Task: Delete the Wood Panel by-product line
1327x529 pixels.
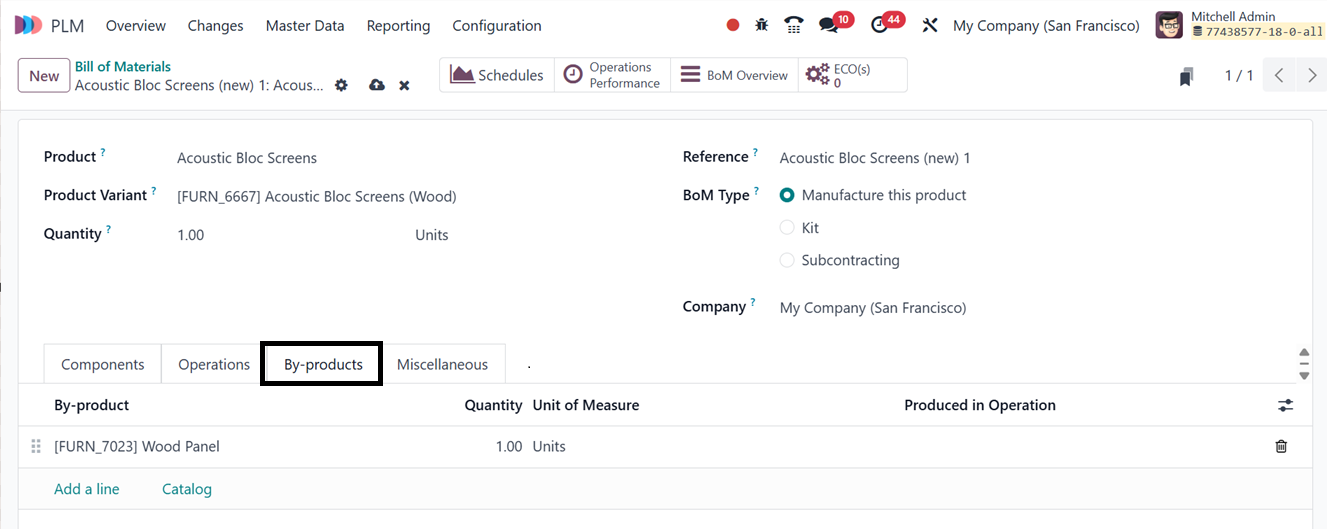Action: click(x=1281, y=447)
